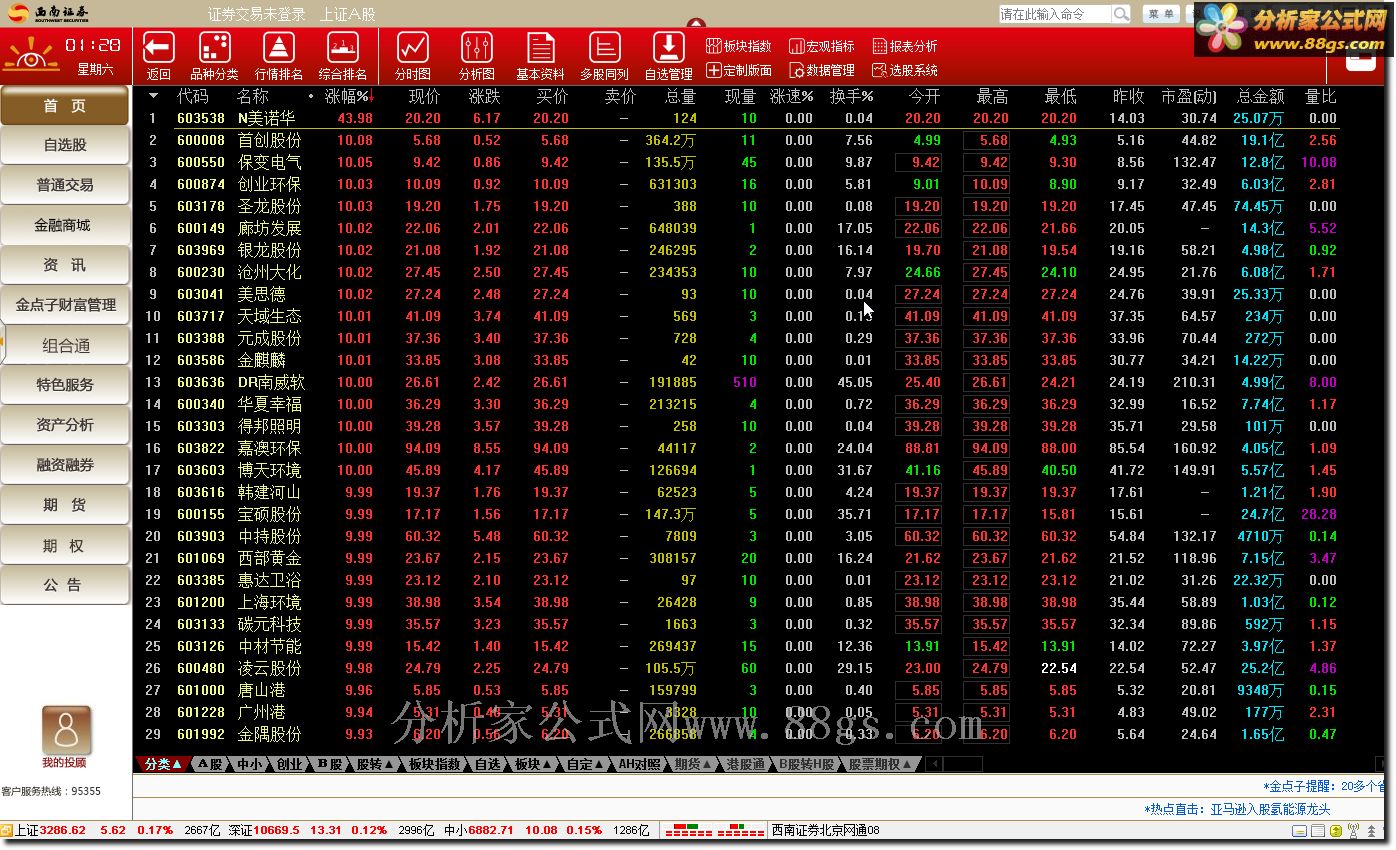Expand the 股票期权▲ tab menu
The image size is (1396, 850).
coord(881,764)
